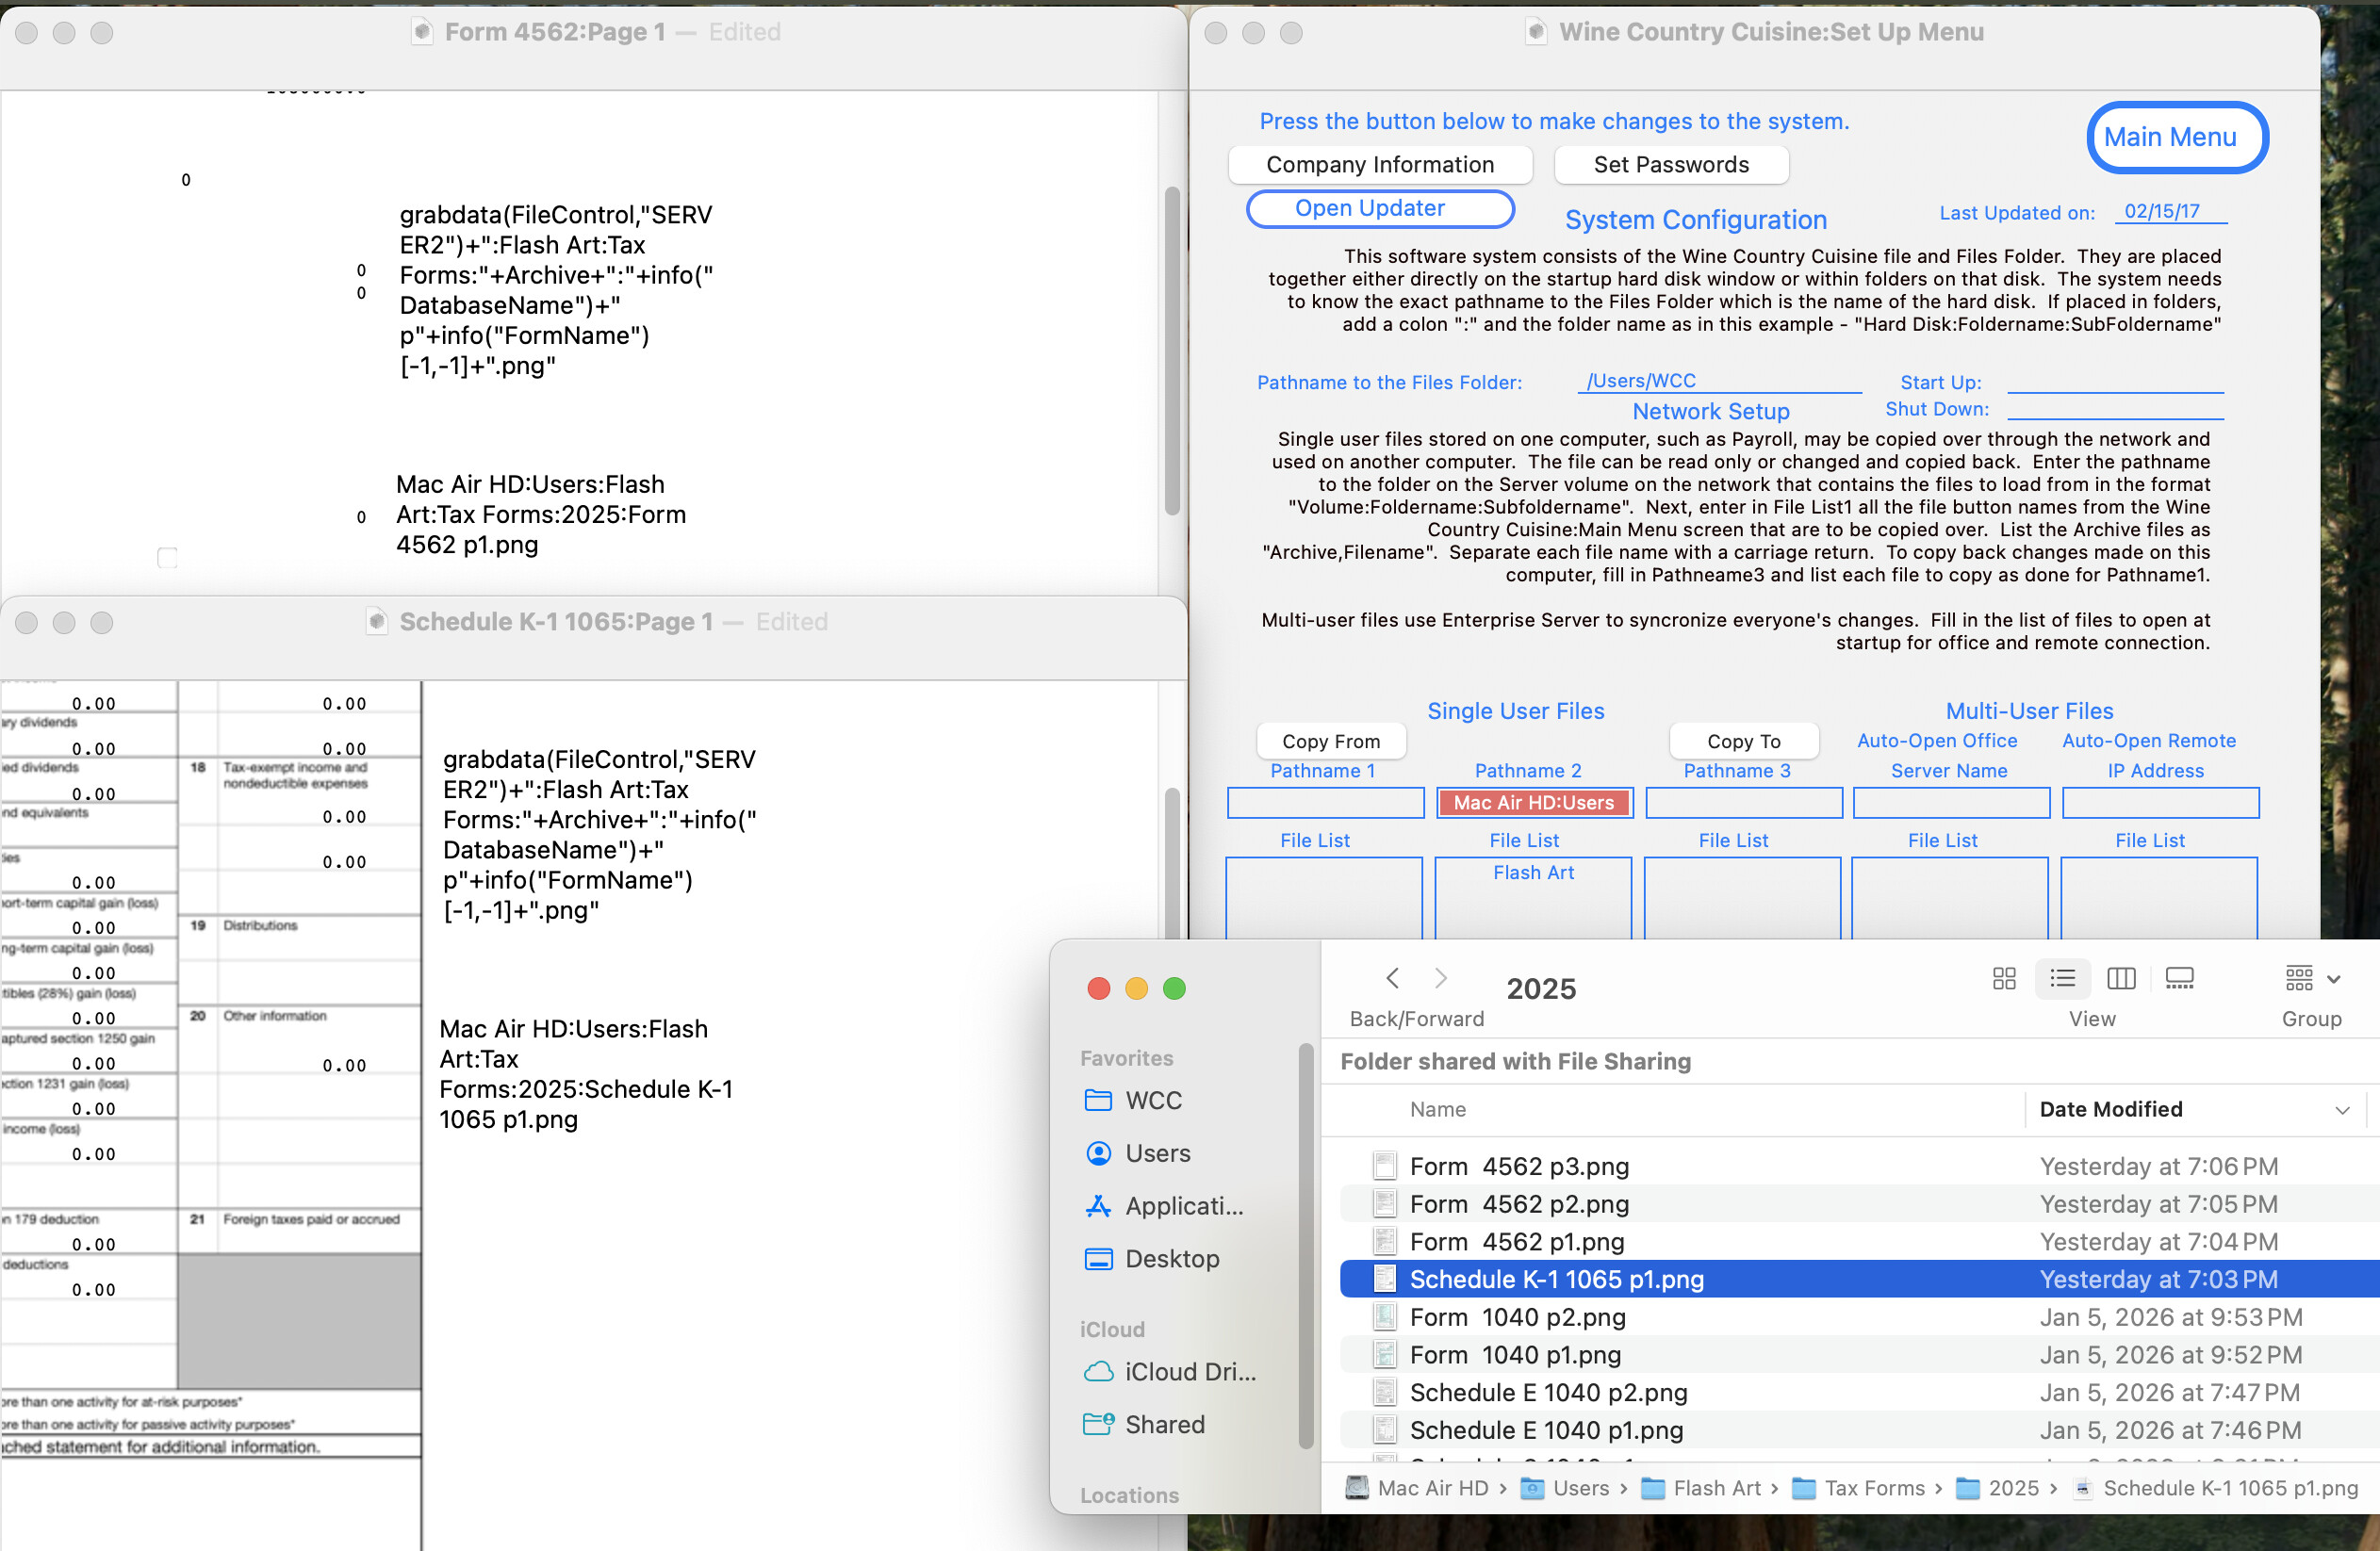Open Applications in Finder sidebar

click(x=1166, y=1206)
